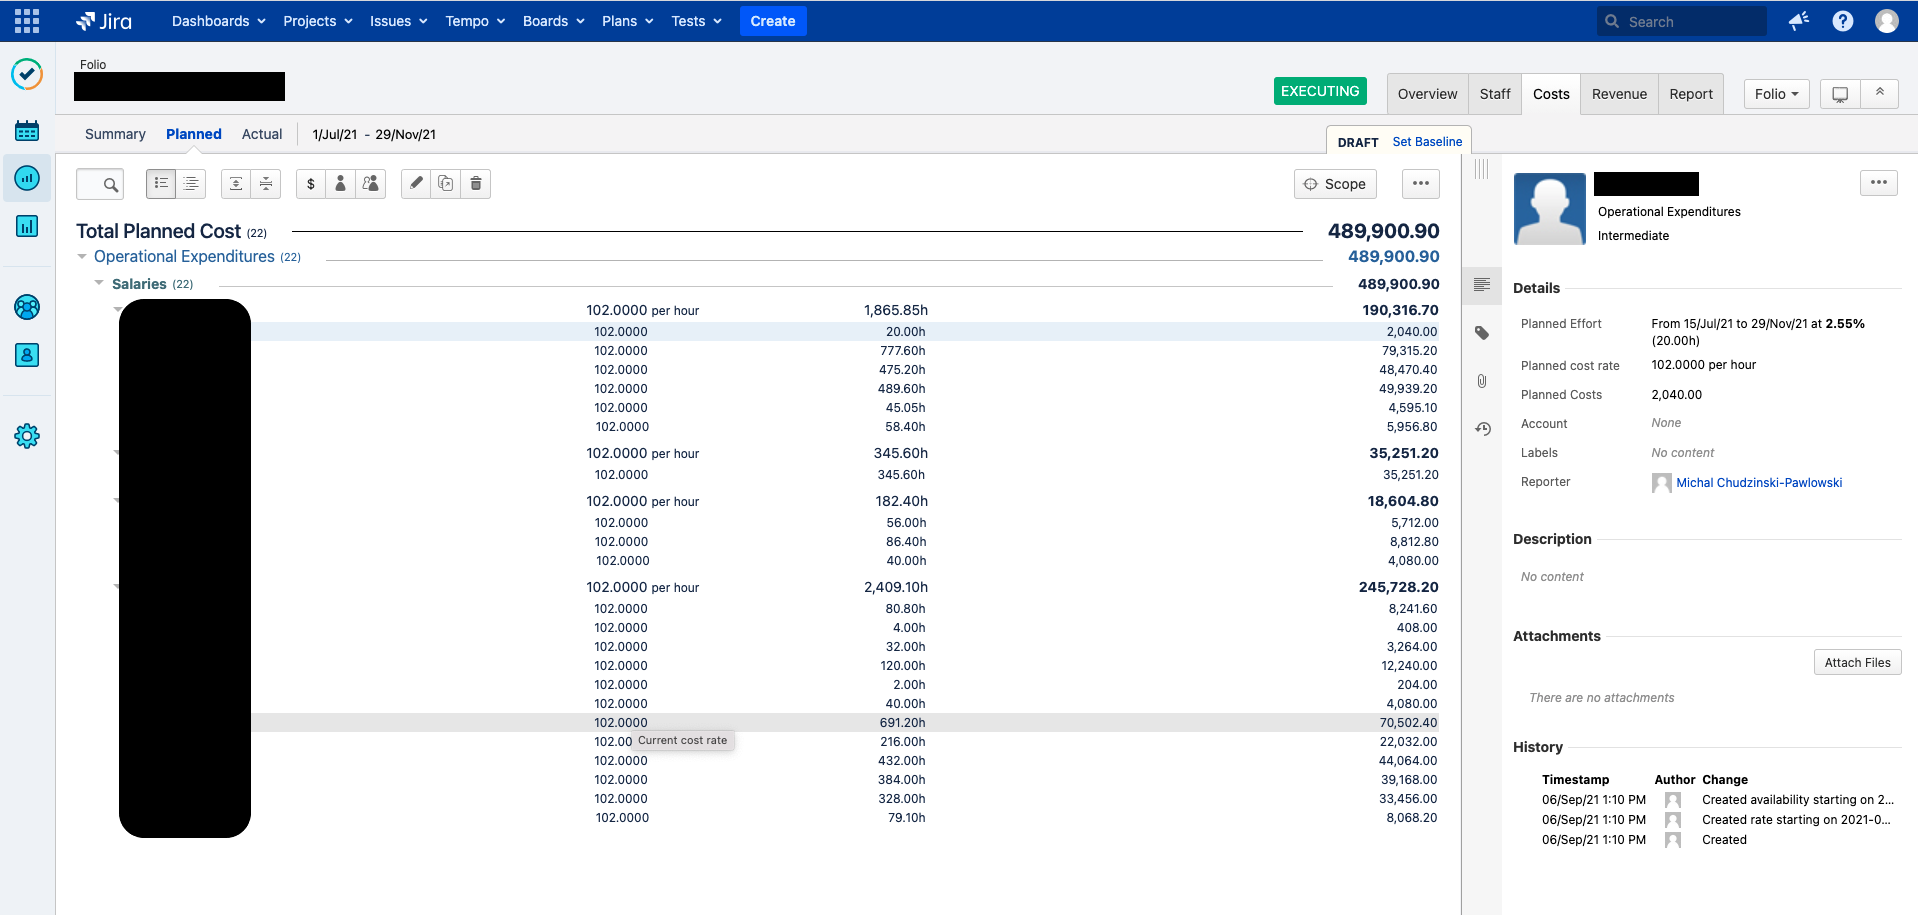Click the dollar sign add expense icon
The height and width of the screenshot is (915, 1918).
(x=311, y=184)
